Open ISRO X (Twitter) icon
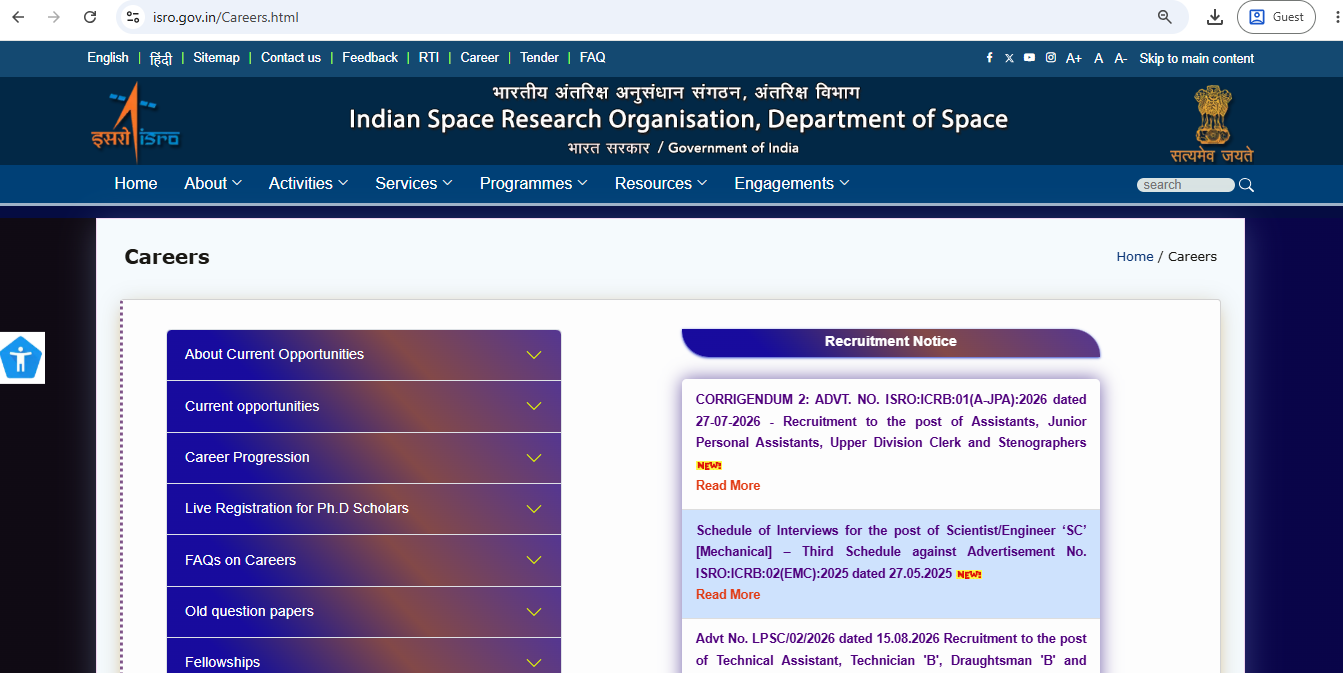1343x673 pixels. coord(1009,58)
